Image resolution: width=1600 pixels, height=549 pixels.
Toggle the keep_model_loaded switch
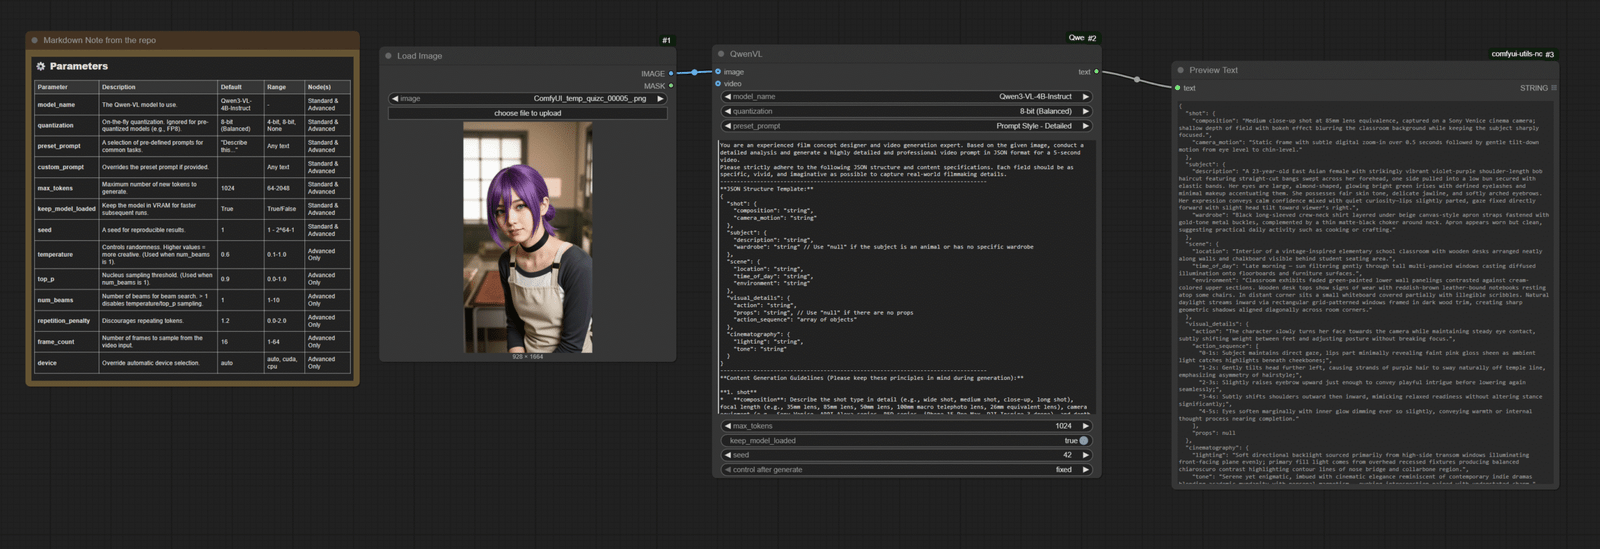coord(1083,441)
